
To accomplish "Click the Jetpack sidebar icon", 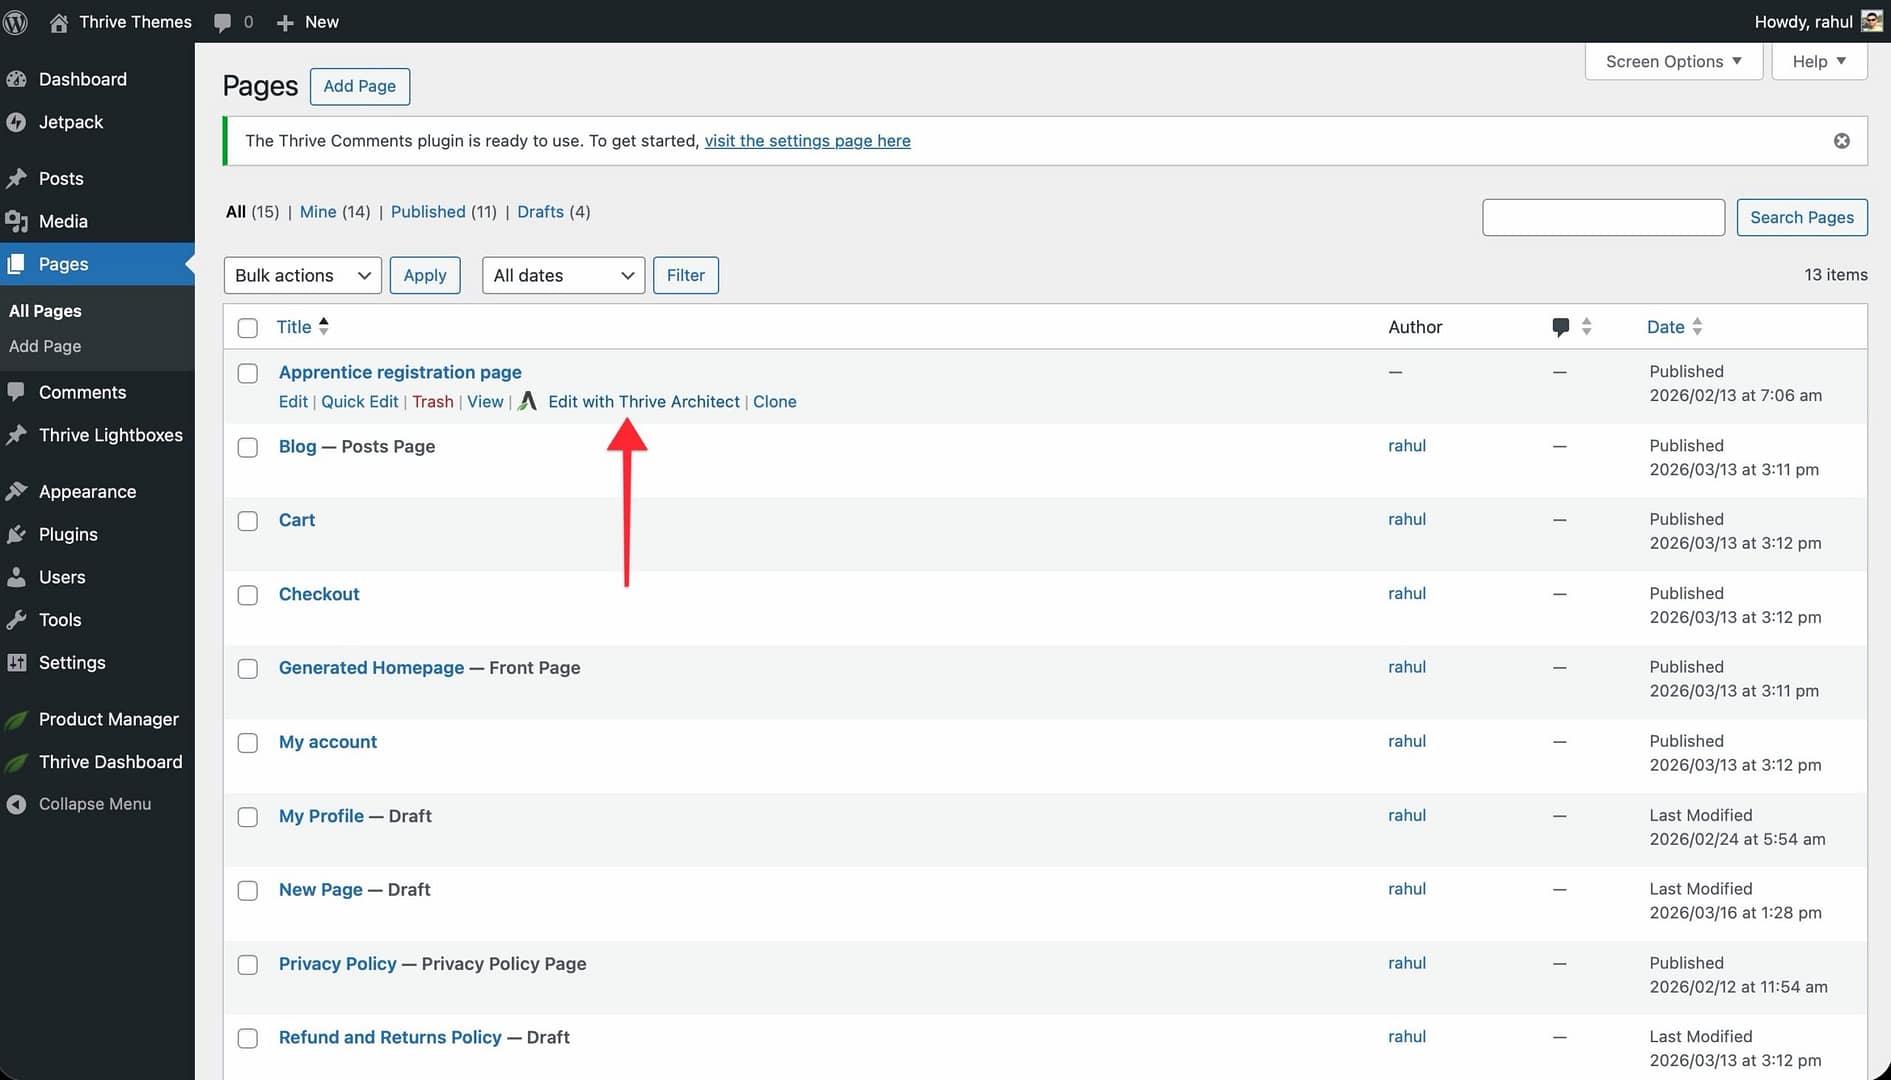I will pos(16,122).
